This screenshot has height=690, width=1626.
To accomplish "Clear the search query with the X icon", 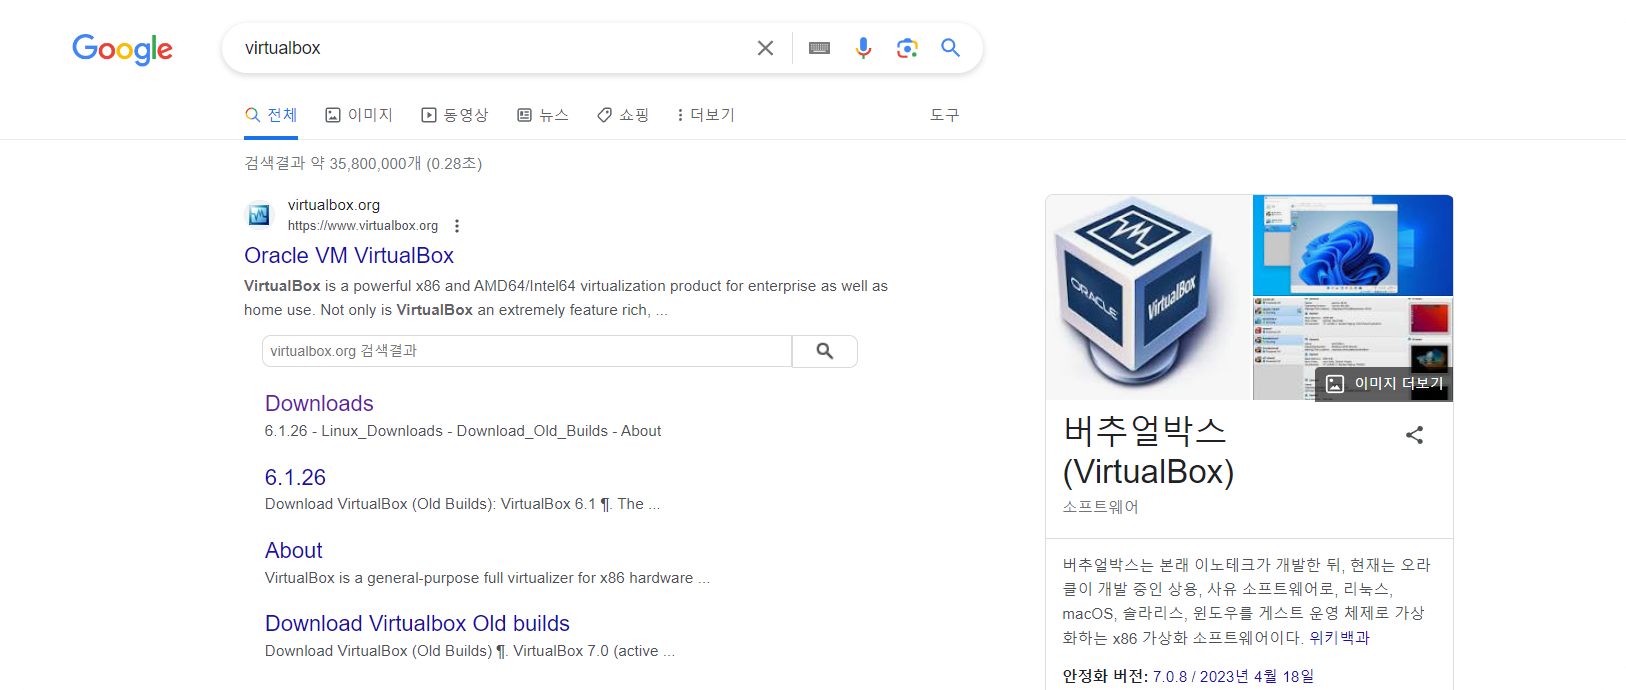I will (x=765, y=48).
